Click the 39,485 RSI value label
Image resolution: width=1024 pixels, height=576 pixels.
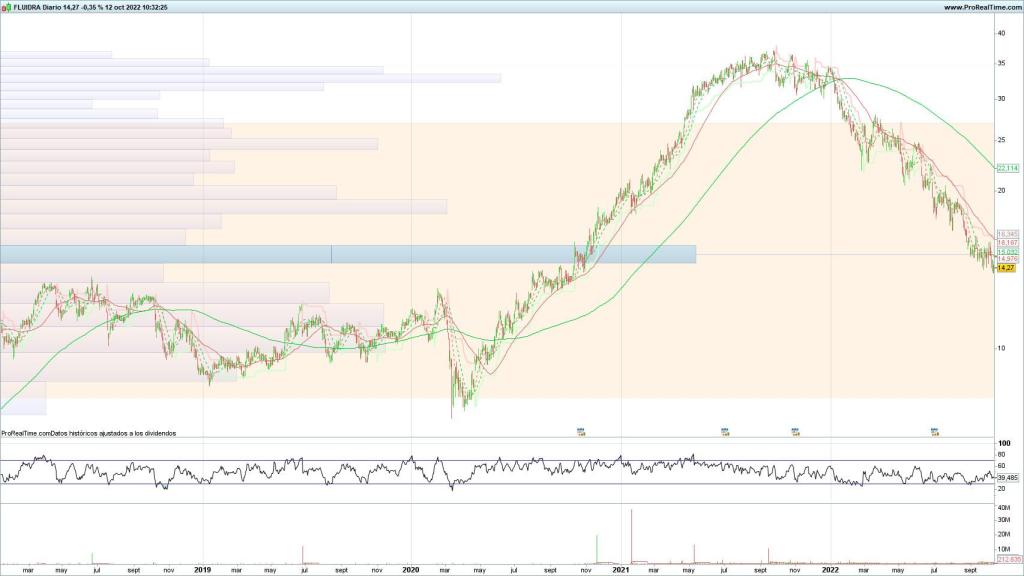pos(1007,478)
